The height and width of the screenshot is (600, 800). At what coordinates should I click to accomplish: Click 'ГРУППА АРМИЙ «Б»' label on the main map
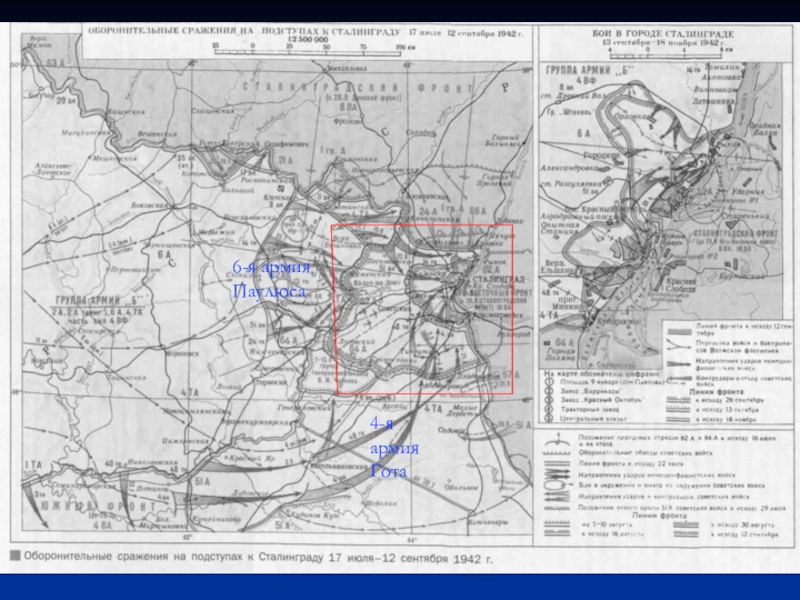(95, 300)
